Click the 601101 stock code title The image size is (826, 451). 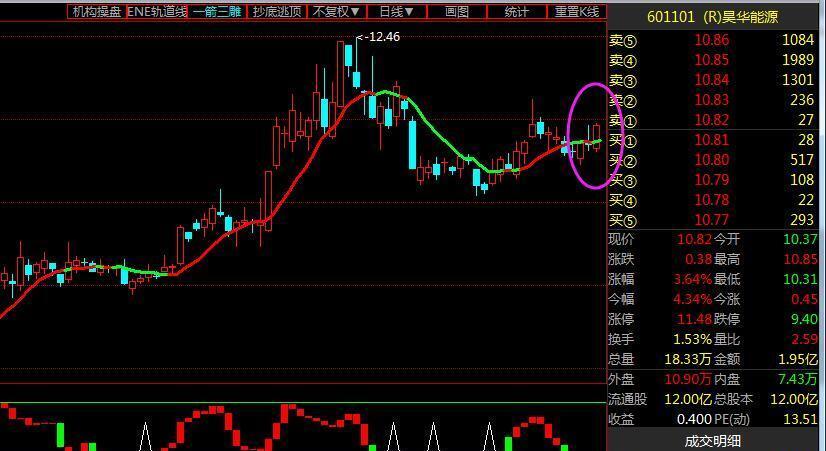tap(672, 17)
